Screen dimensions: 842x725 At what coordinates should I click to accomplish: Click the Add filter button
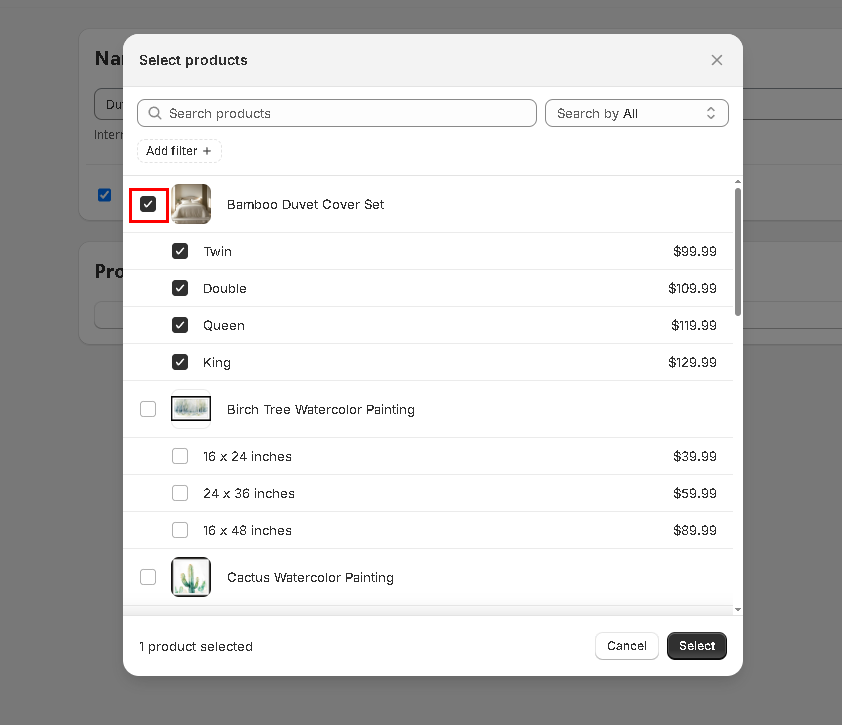tap(179, 151)
